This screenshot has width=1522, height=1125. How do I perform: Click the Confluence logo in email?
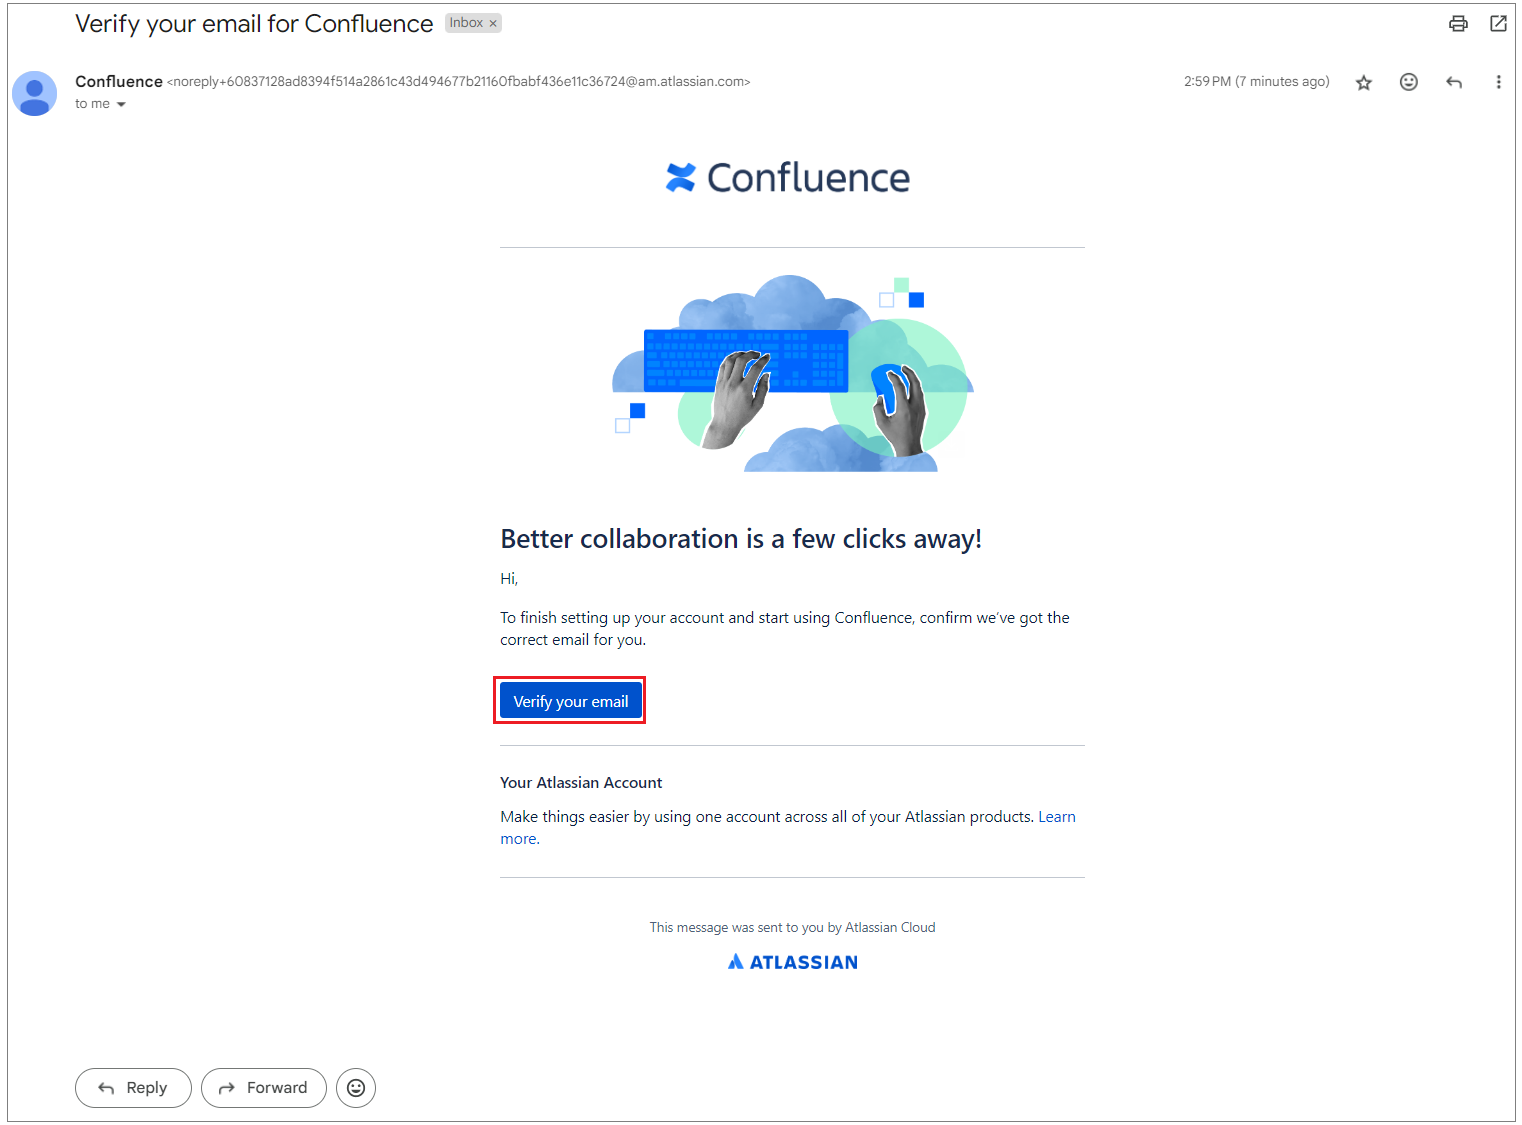point(788,178)
